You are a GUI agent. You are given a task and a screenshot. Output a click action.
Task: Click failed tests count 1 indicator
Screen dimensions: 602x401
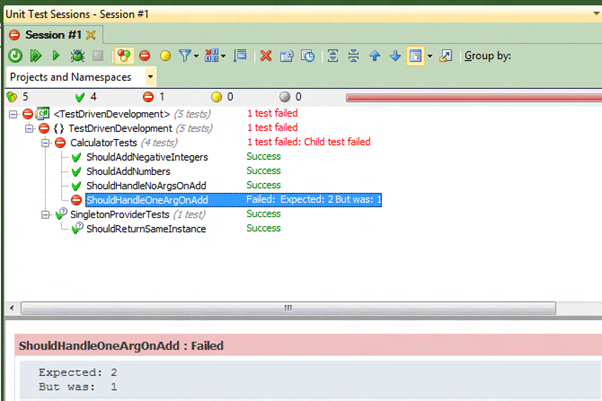tap(154, 97)
